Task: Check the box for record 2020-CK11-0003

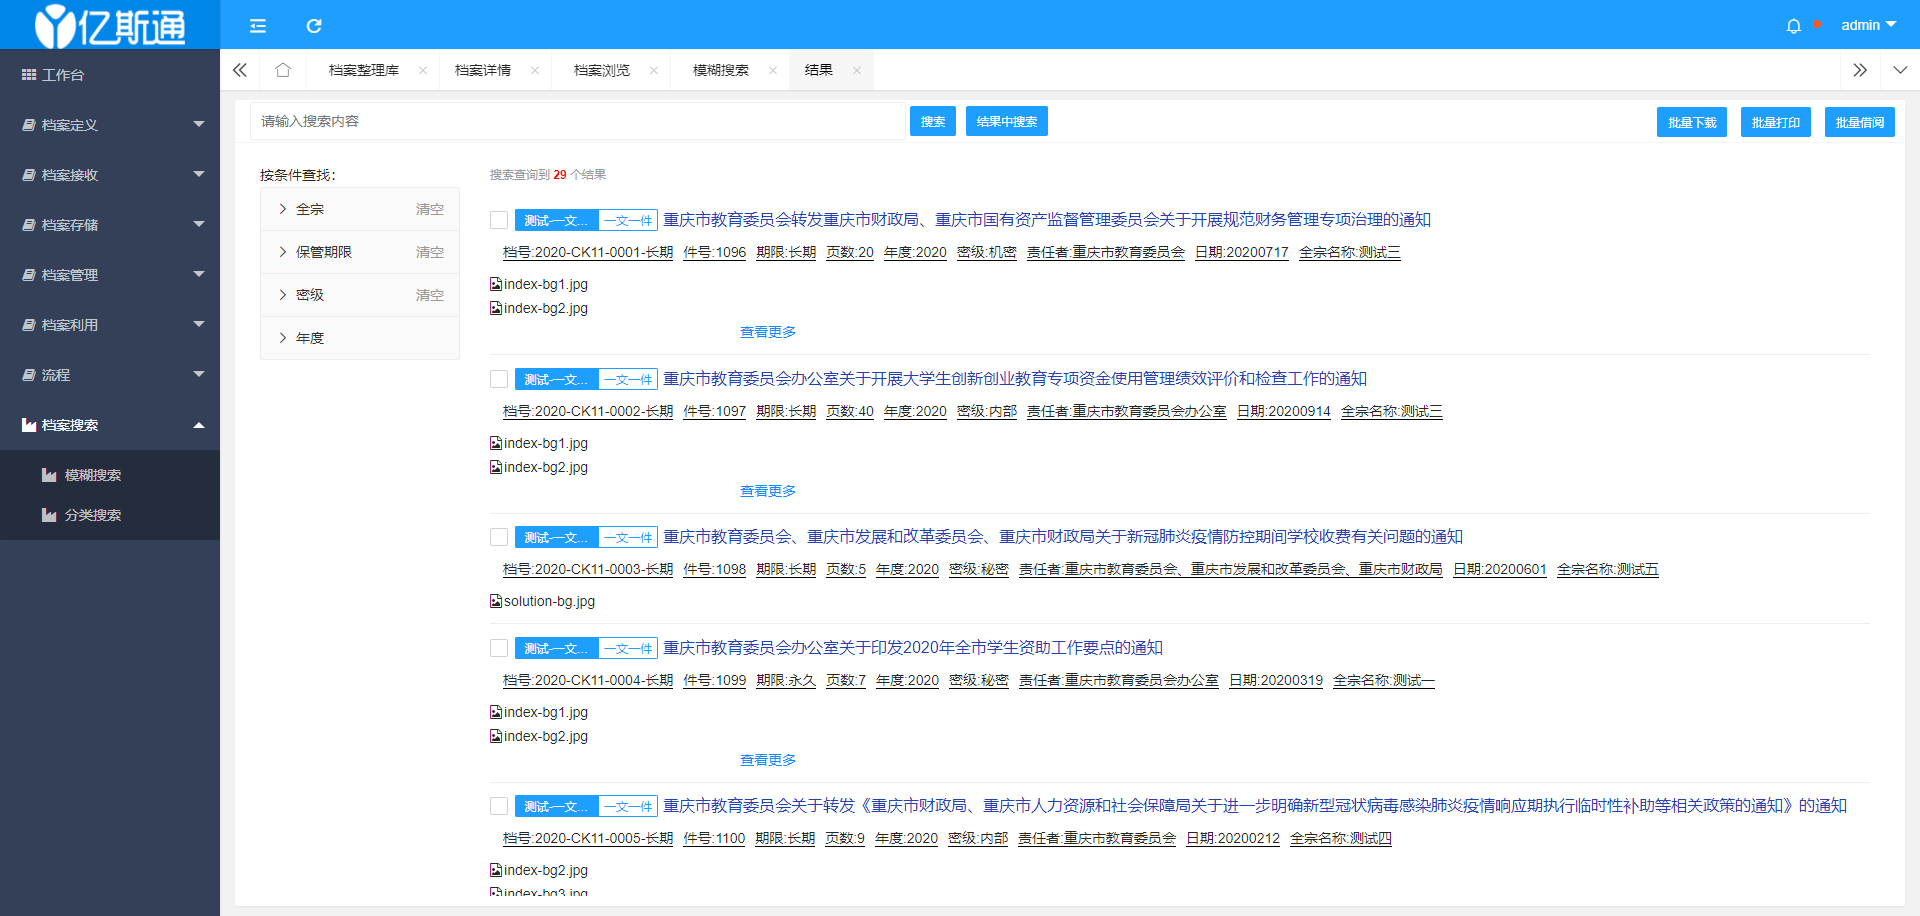Action: (499, 537)
